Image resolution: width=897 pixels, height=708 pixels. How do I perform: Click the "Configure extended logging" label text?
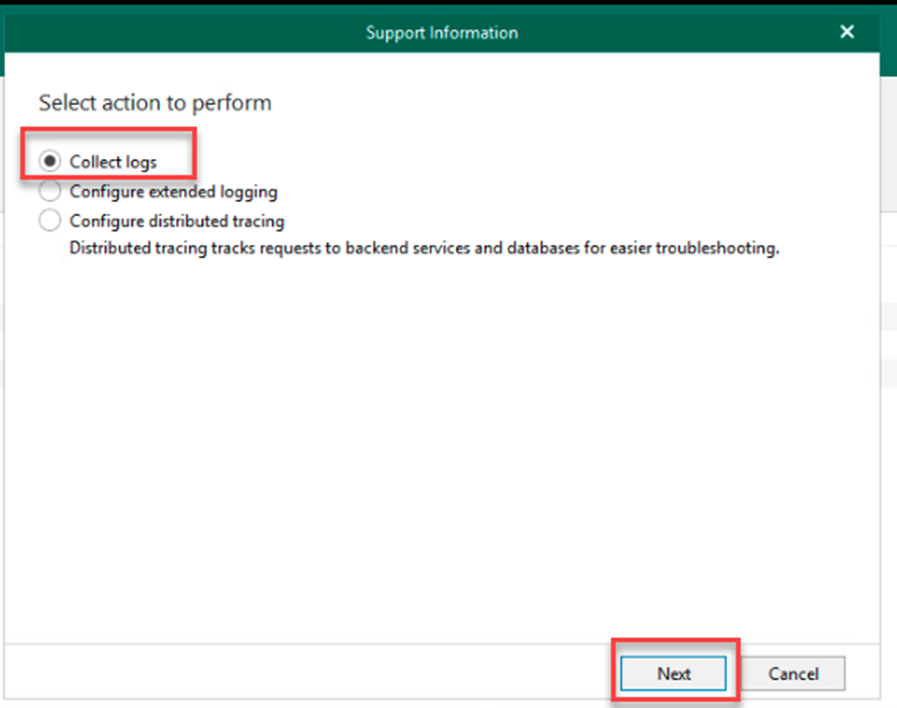[x=173, y=191]
